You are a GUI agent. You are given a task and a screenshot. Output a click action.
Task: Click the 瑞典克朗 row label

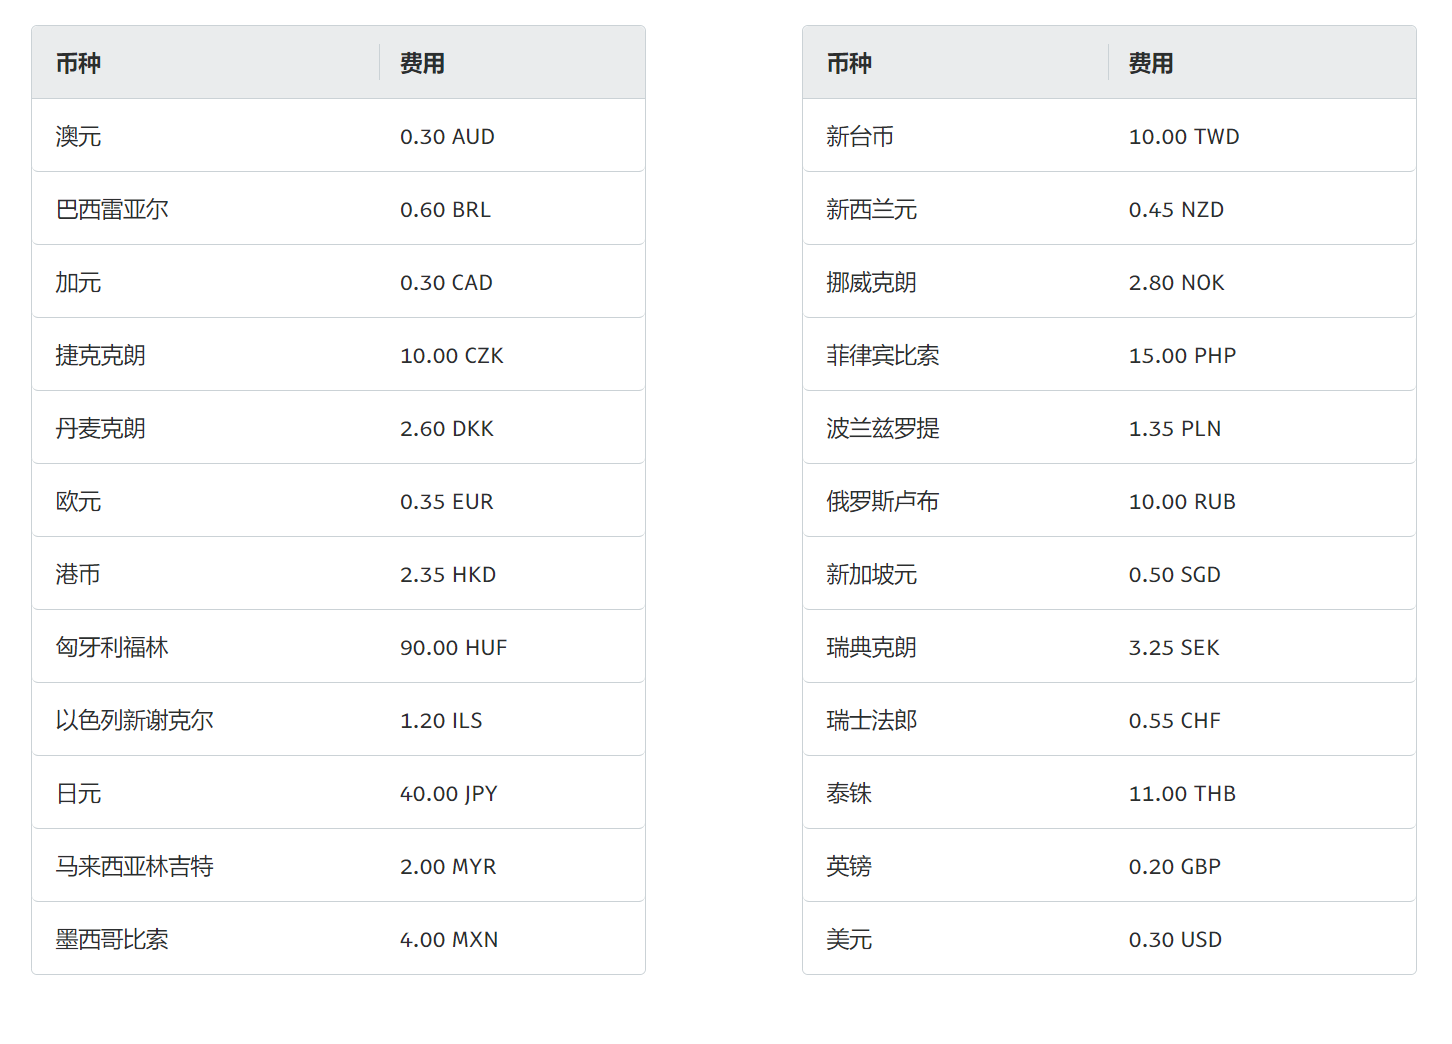tap(872, 647)
